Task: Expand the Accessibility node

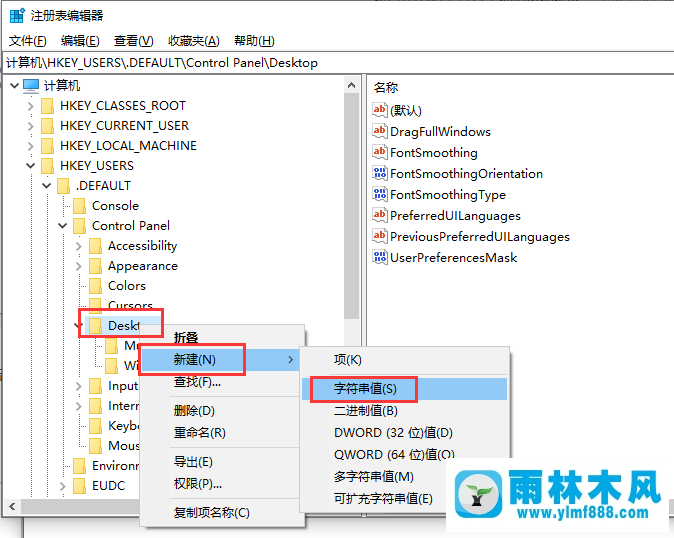Action: point(79,246)
